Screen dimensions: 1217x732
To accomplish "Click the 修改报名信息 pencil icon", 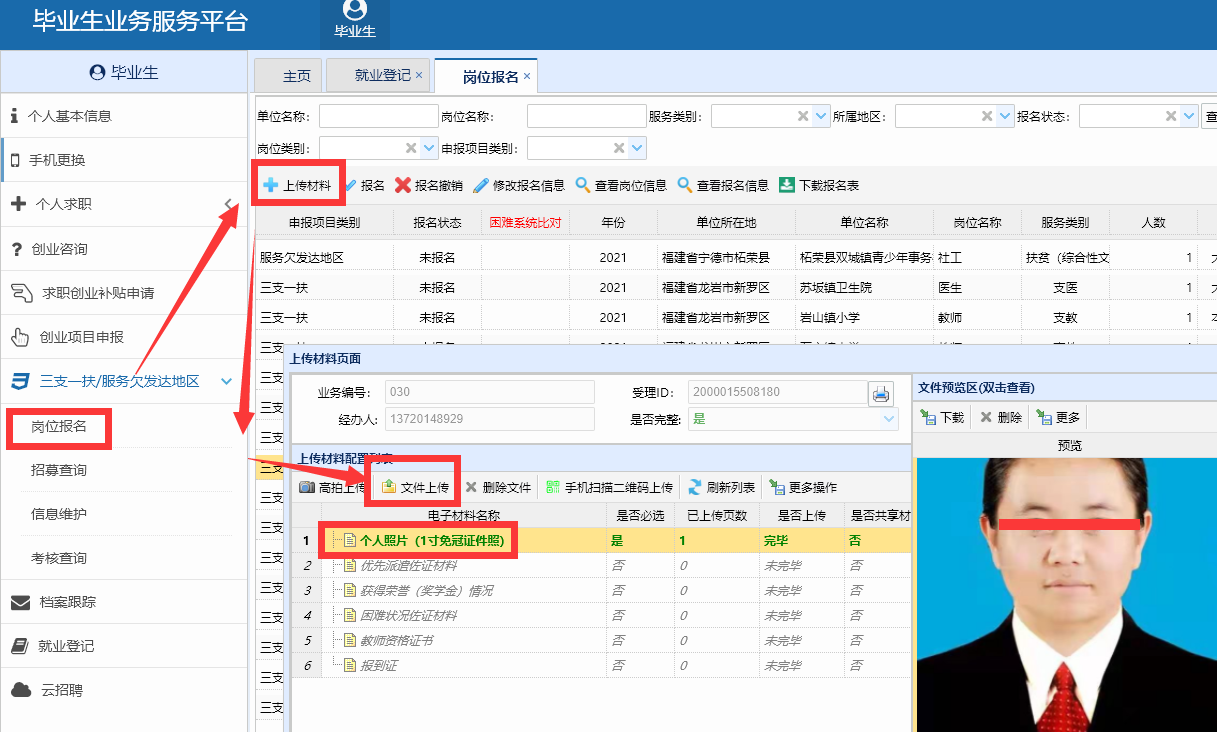I will coord(481,185).
